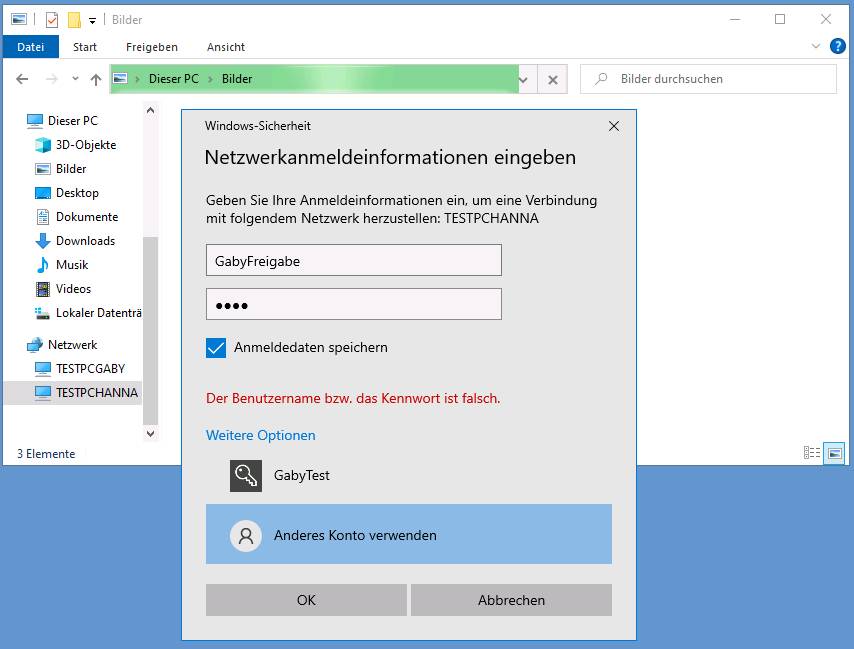
Task: Open the Datei menu
Action: [x=30, y=47]
